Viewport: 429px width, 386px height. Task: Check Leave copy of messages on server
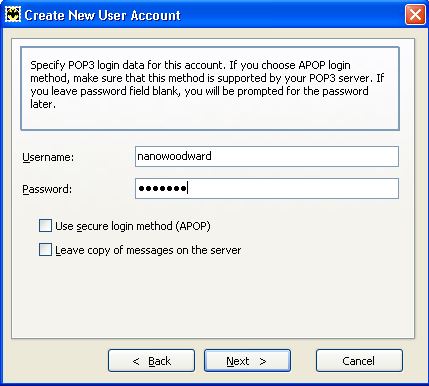(45, 250)
